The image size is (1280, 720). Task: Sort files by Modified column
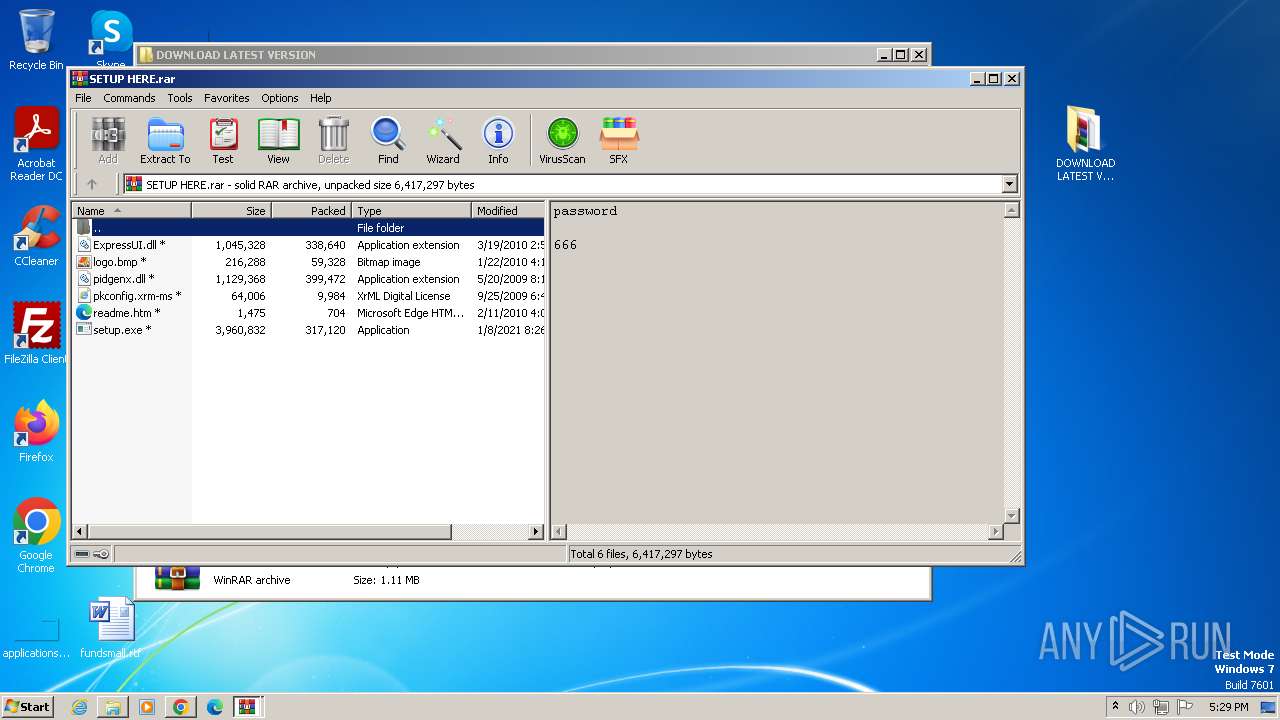pos(507,211)
